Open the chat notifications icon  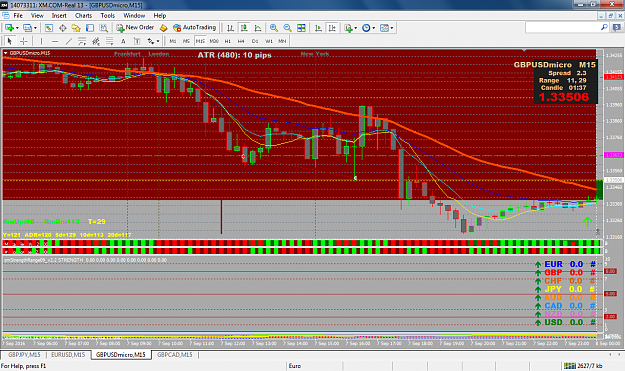(618, 27)
